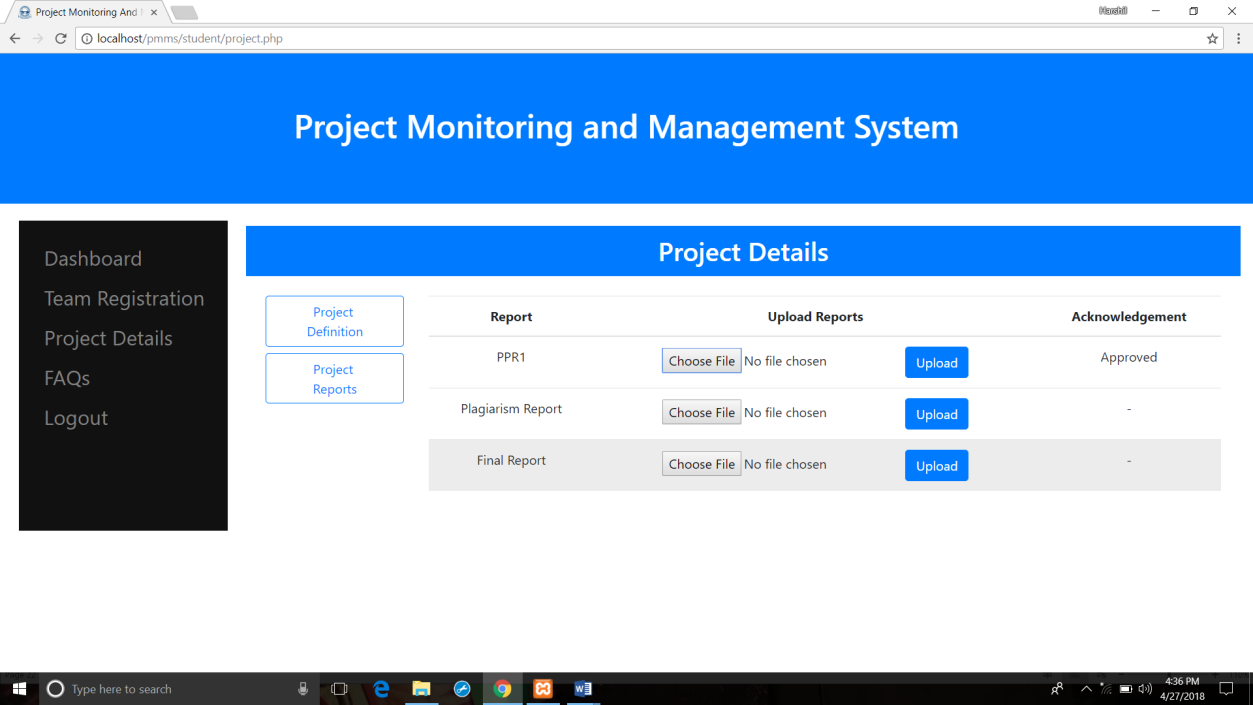Image resolution: width=1253 pixels, height=705 pixels.
Task: Select Project Details in the sidebar
Action: click(x=108, y=339)
